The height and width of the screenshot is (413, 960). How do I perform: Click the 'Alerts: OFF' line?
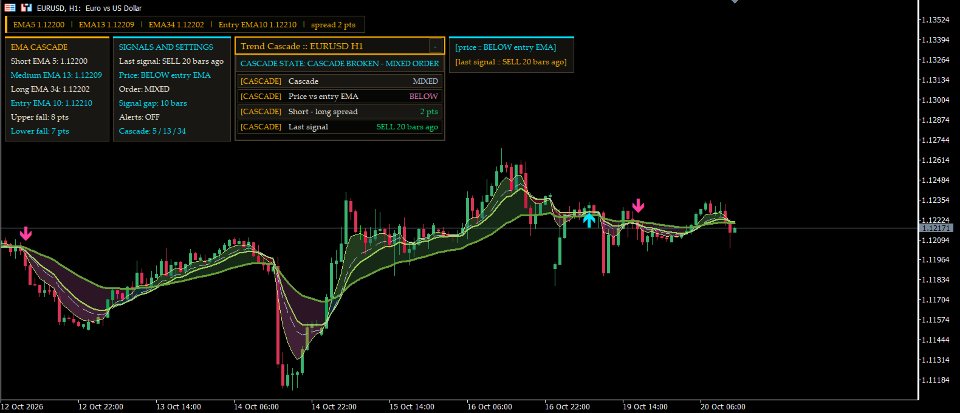pyautogui.click(x=139, y=117)
